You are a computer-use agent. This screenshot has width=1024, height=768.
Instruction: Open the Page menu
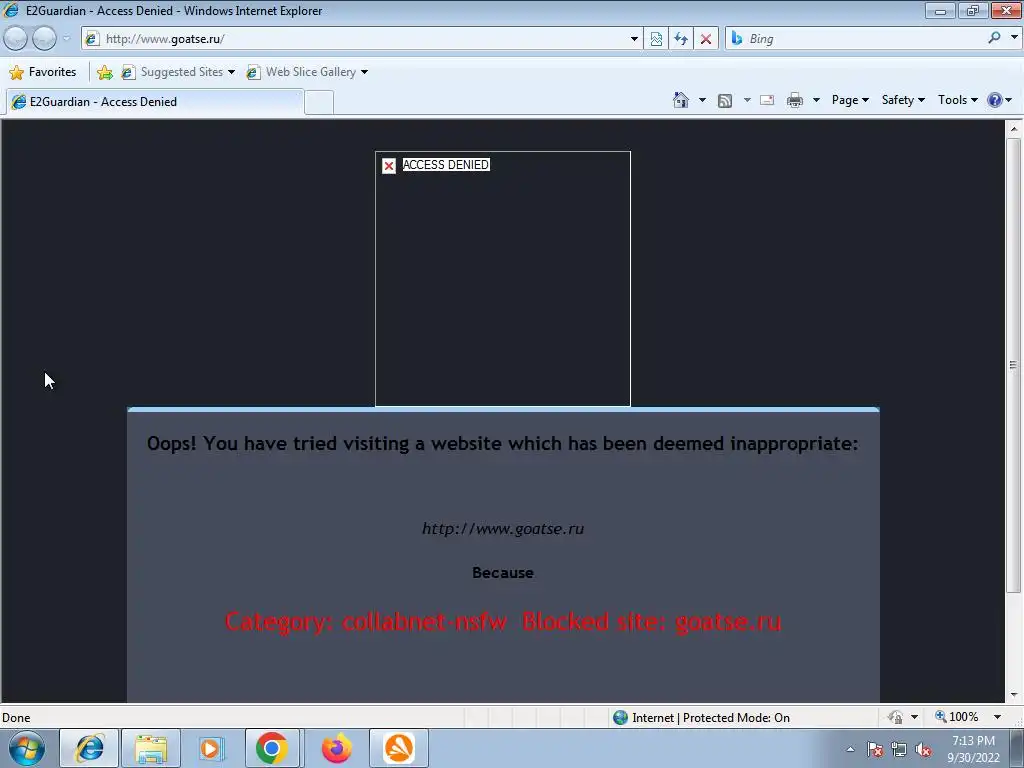click(x=850, y=100)
